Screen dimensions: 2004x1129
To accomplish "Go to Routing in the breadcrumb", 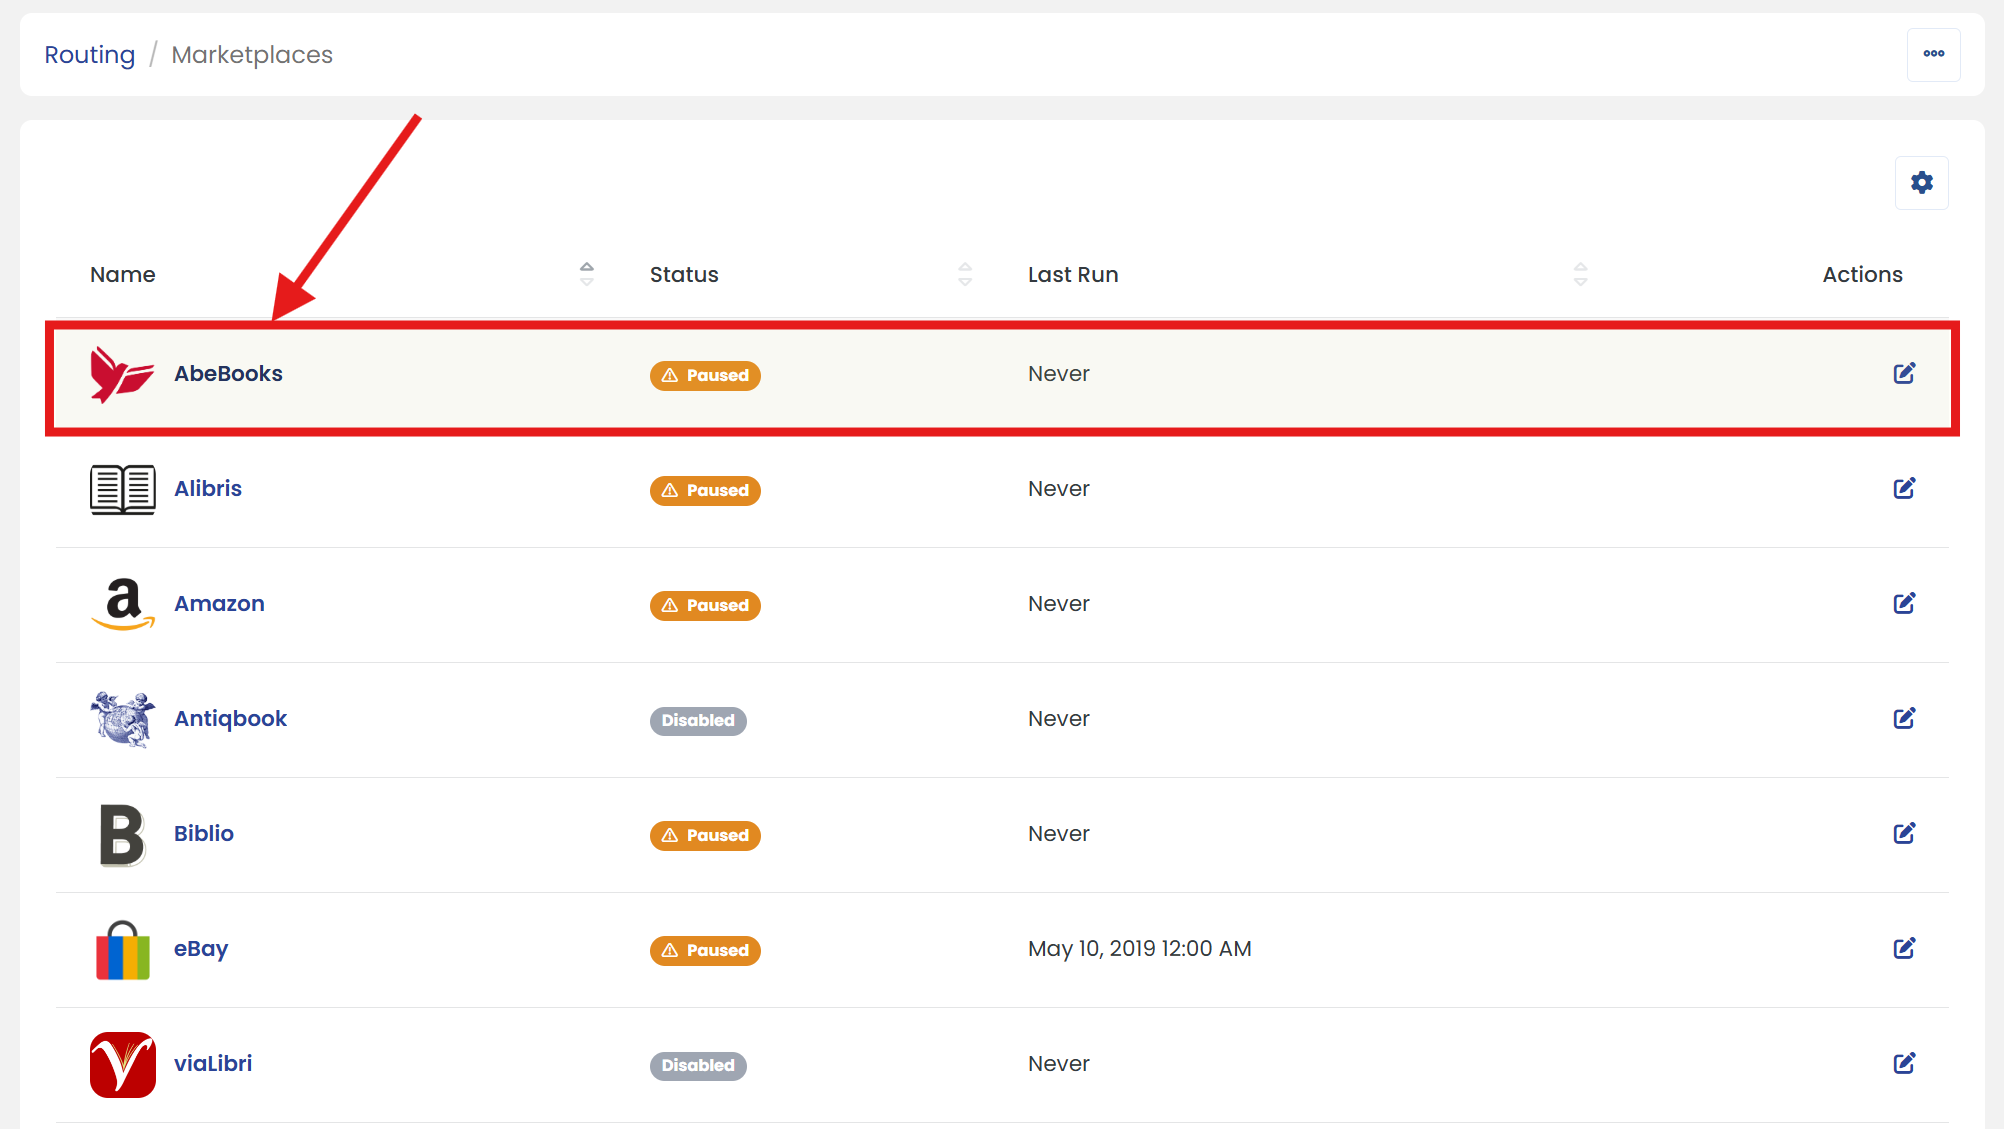I will point(90,55).
